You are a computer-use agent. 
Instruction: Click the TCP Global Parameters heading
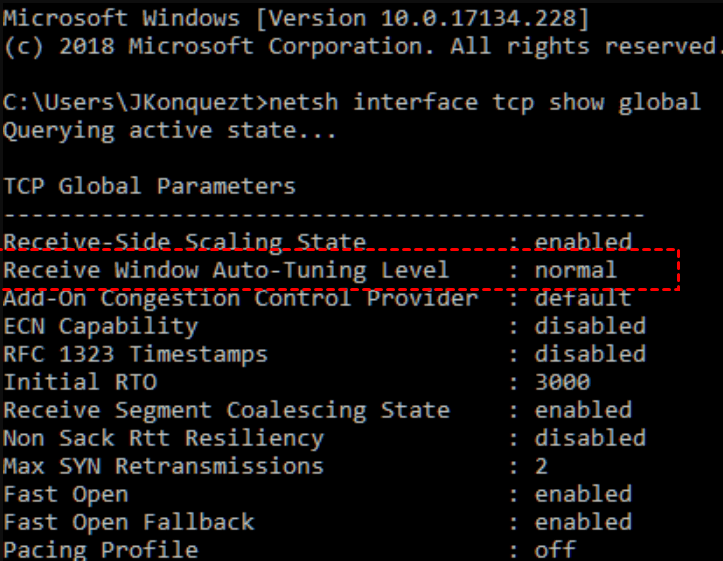coord(150,186)
